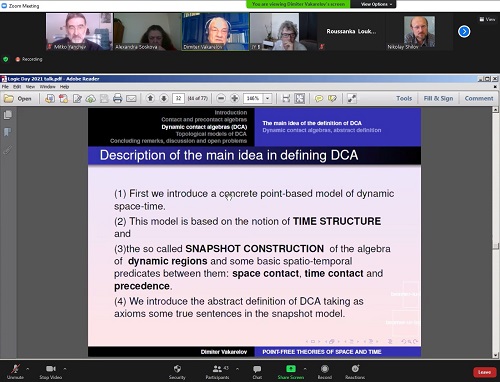This screenshot has height=382, width=500.
Task: Open the Help menu in Adobe Reader
Action: 64,87
